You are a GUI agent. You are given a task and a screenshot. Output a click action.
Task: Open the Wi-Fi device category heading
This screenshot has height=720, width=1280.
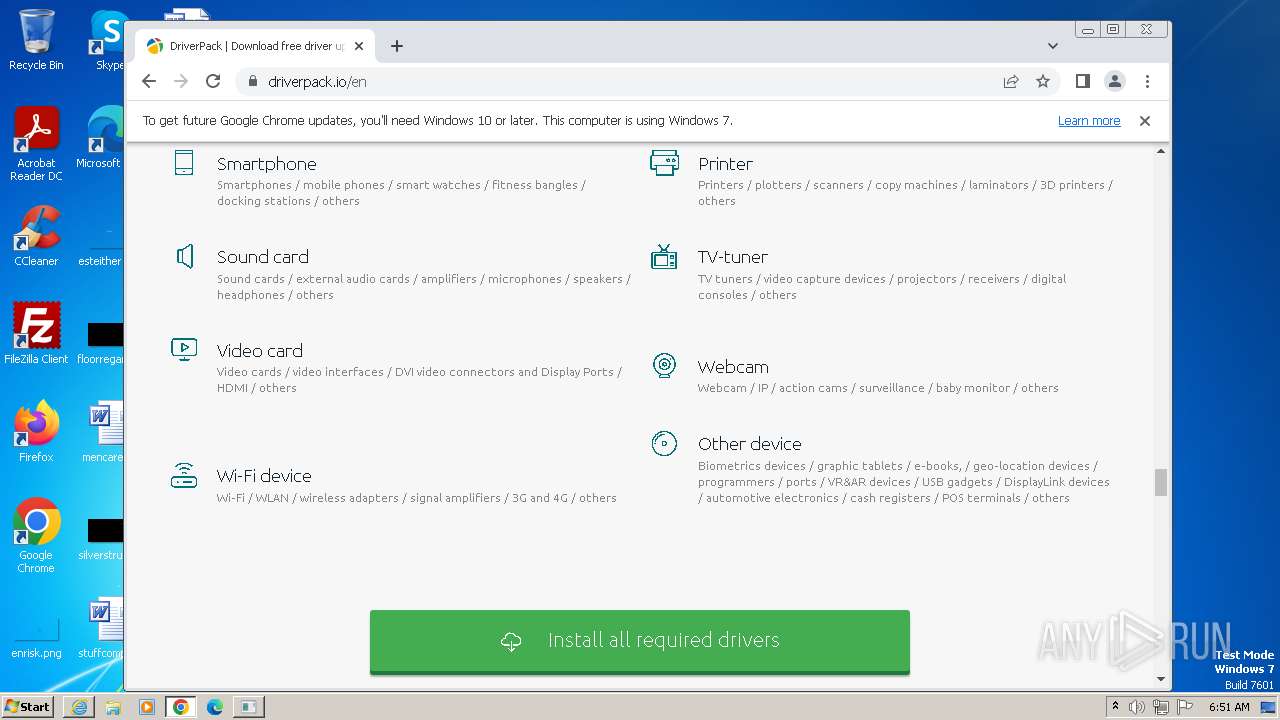pyautogui.click(x=264, y=476)
